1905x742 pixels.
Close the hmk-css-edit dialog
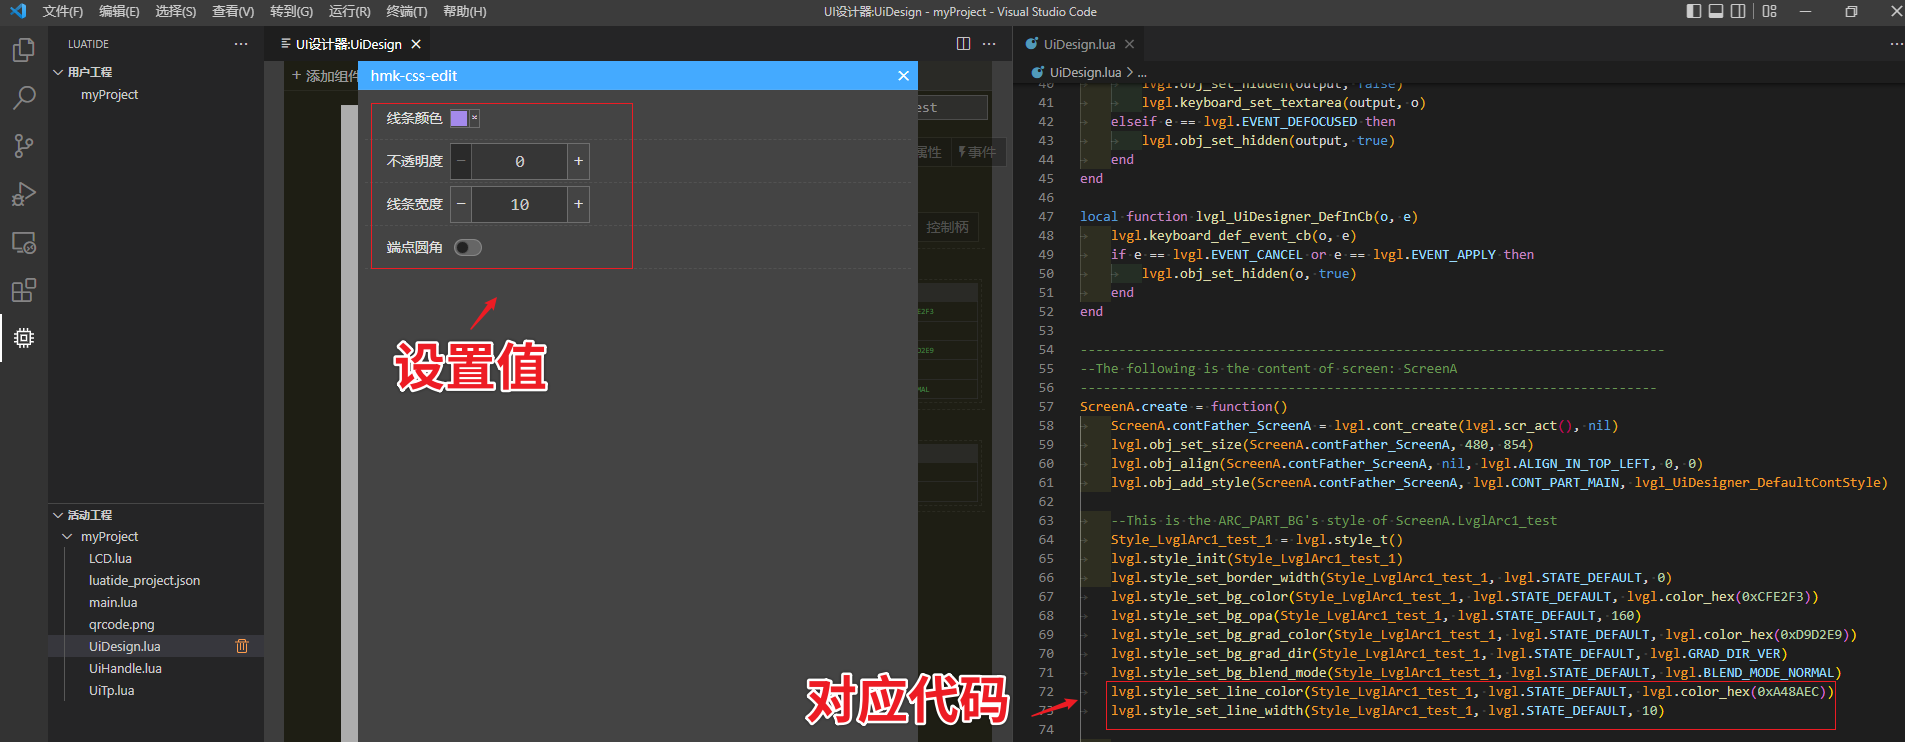[x=903, y=76]
